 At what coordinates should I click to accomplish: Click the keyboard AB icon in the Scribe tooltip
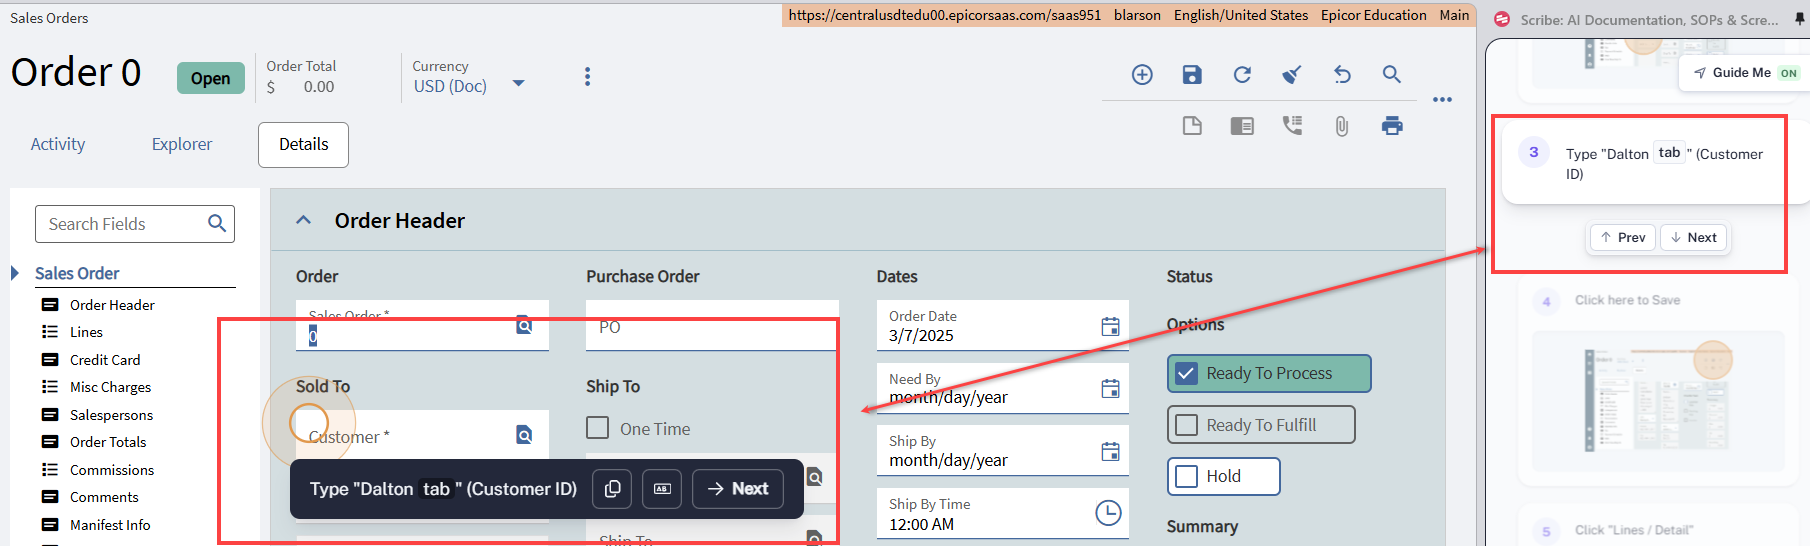click(662, 489)
